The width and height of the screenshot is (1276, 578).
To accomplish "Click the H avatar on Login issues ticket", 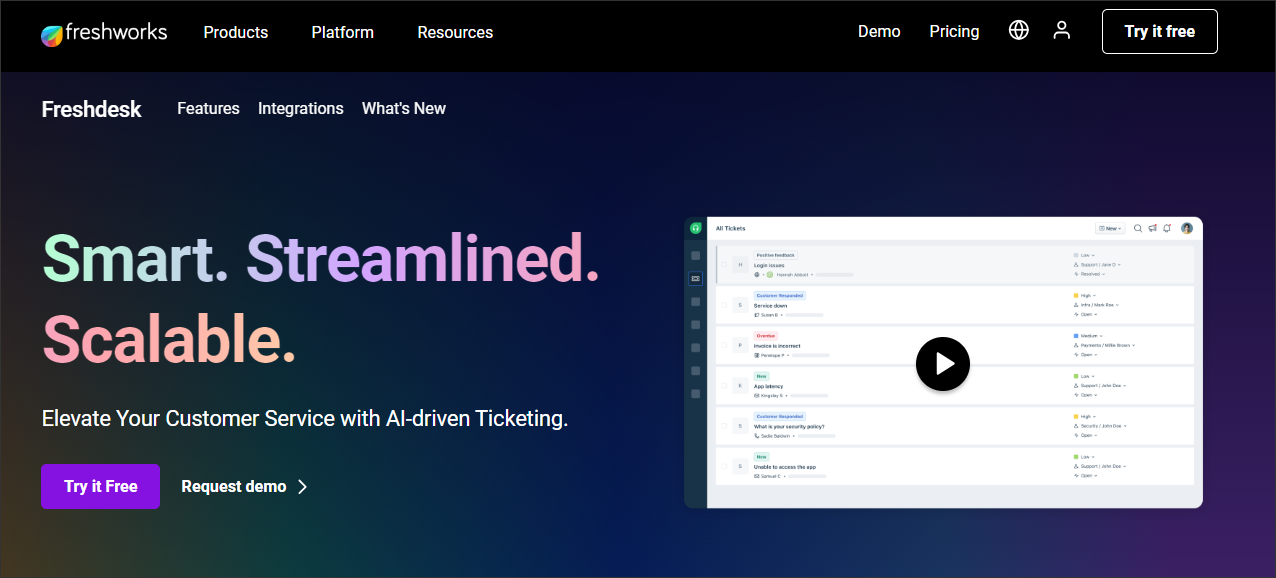I will click(740, 265).
